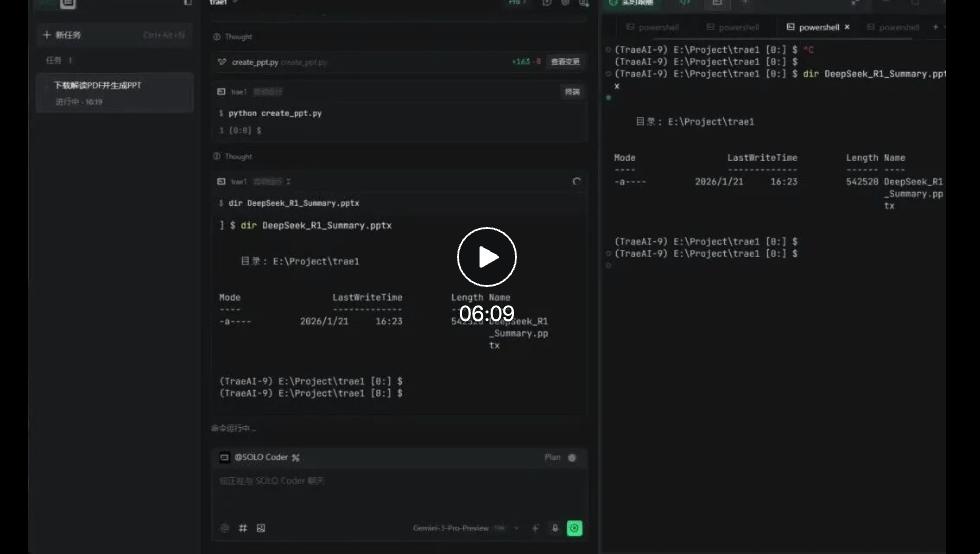Click the code icon tab in right panel
The image size is (980, 554).
point(685,3)
